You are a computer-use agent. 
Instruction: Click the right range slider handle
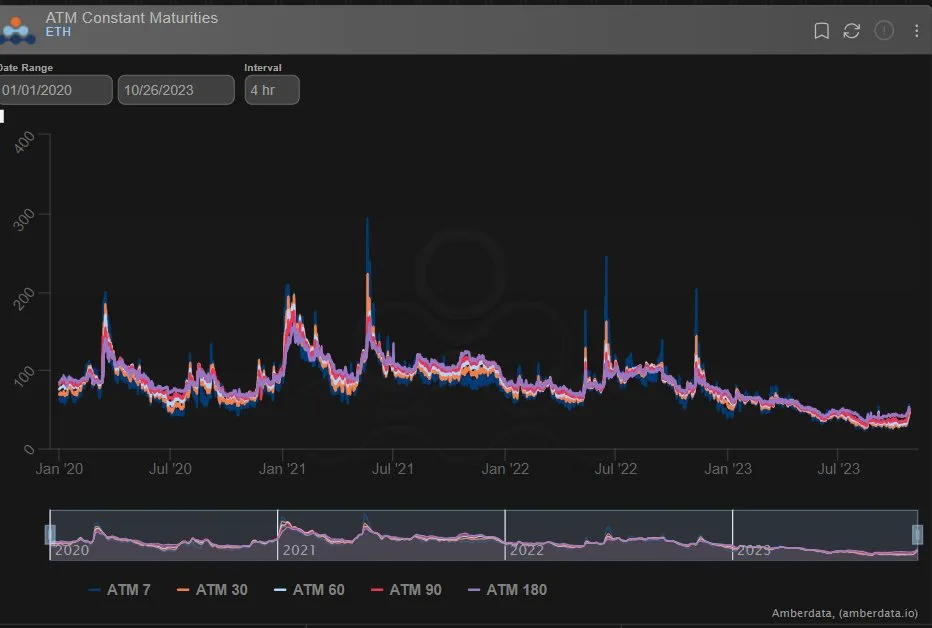pyautogui.click(x=917, y=535)
